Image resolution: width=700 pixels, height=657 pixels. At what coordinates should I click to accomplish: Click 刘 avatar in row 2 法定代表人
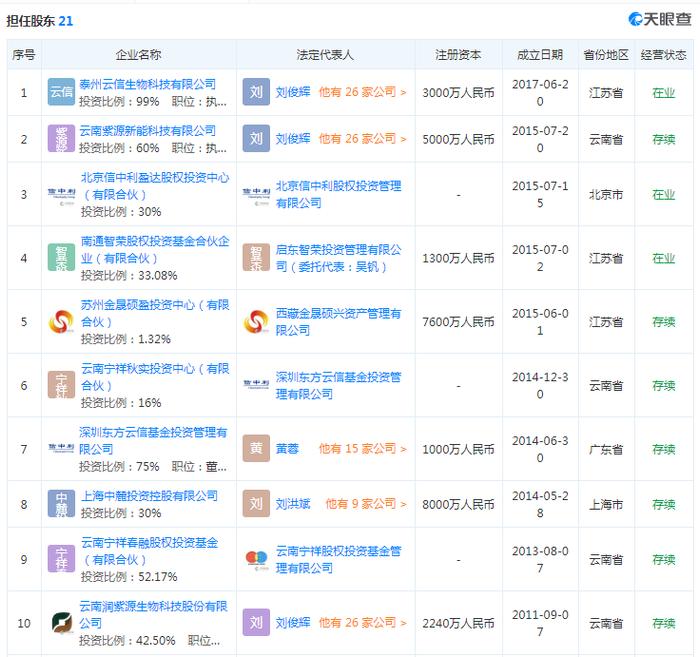256,138
